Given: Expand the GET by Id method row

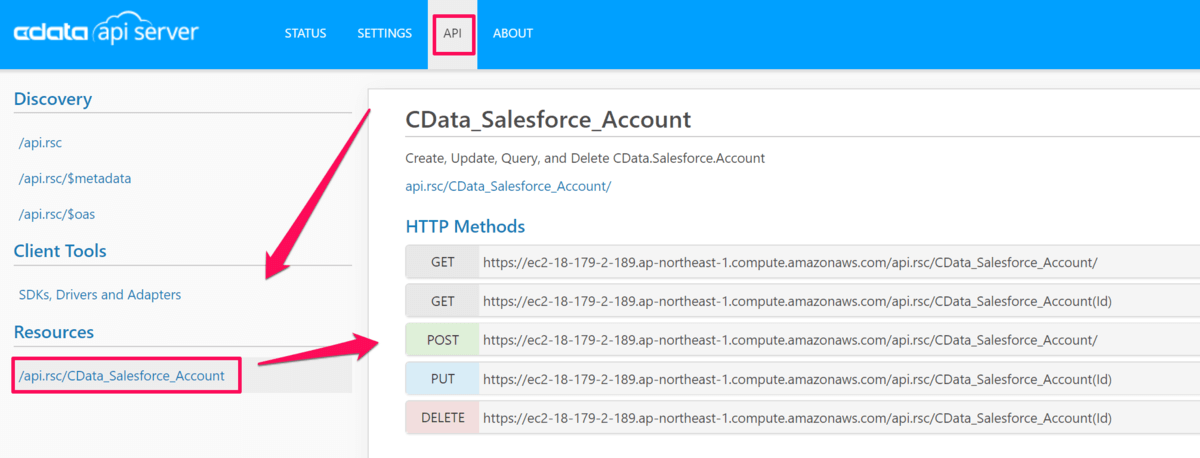Looking at the screenshot, I should pos(443,300).
